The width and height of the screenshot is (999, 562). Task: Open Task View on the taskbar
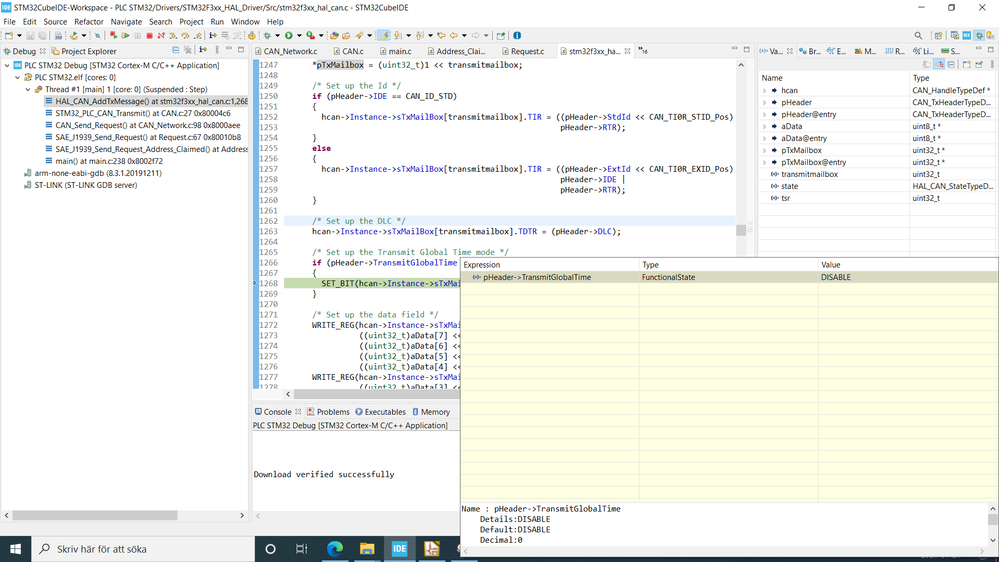click(x=301, y=549)
